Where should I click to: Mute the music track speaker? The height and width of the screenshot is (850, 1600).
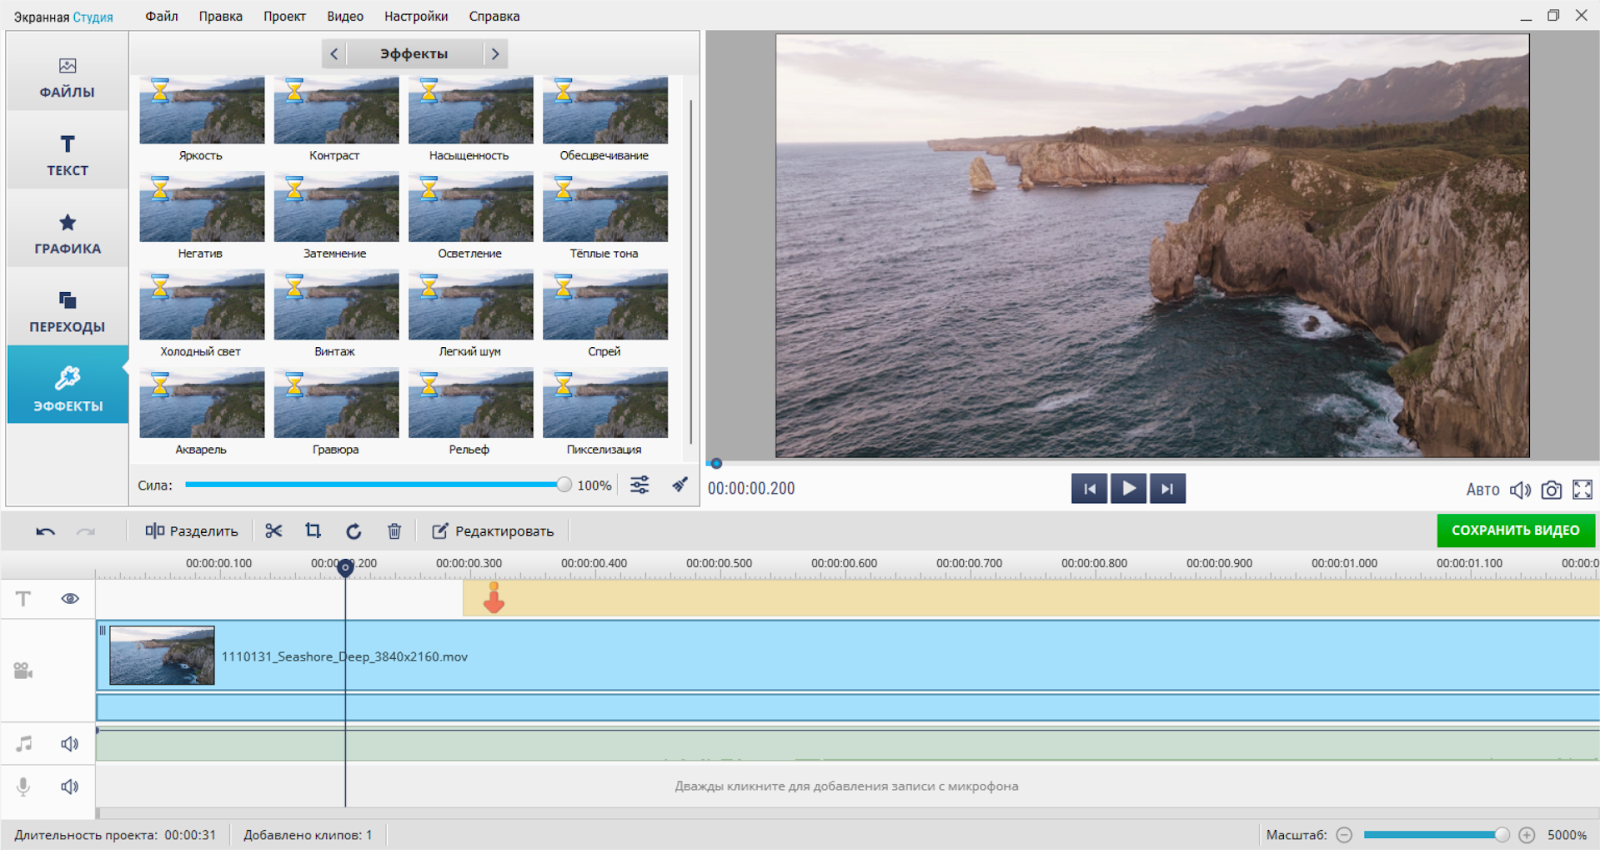click(x=70, y=744)
